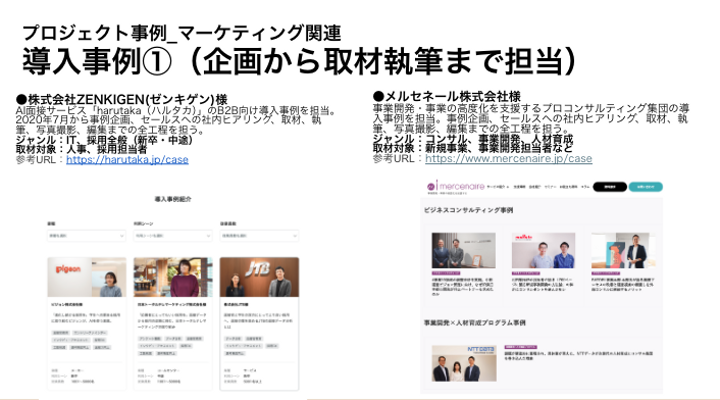Open the filter dropdown above the JTB card

pyautogui.click(x=259, y=236)
